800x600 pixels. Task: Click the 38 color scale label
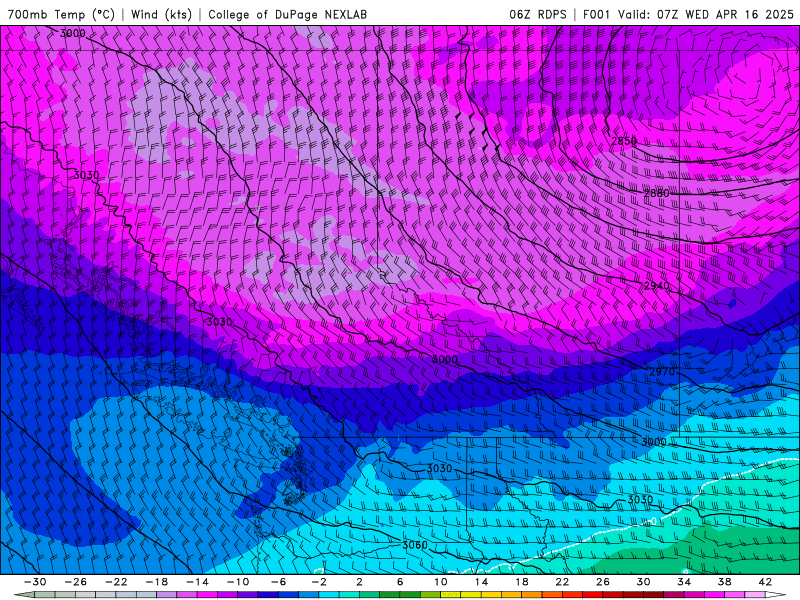tap(724, 582)
